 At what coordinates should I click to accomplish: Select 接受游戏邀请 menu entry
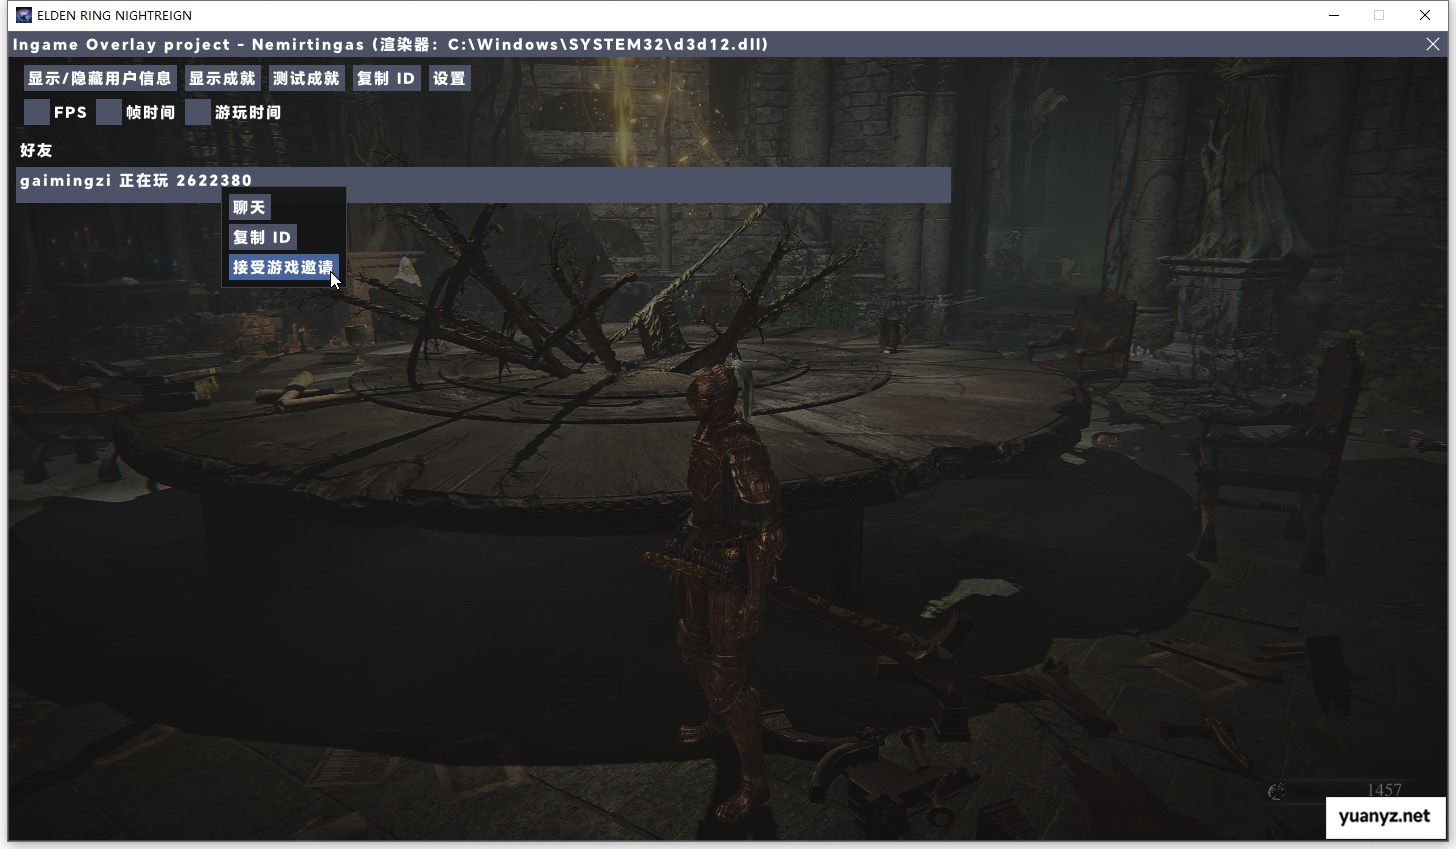pyautogui.click(x=283, y=267)
